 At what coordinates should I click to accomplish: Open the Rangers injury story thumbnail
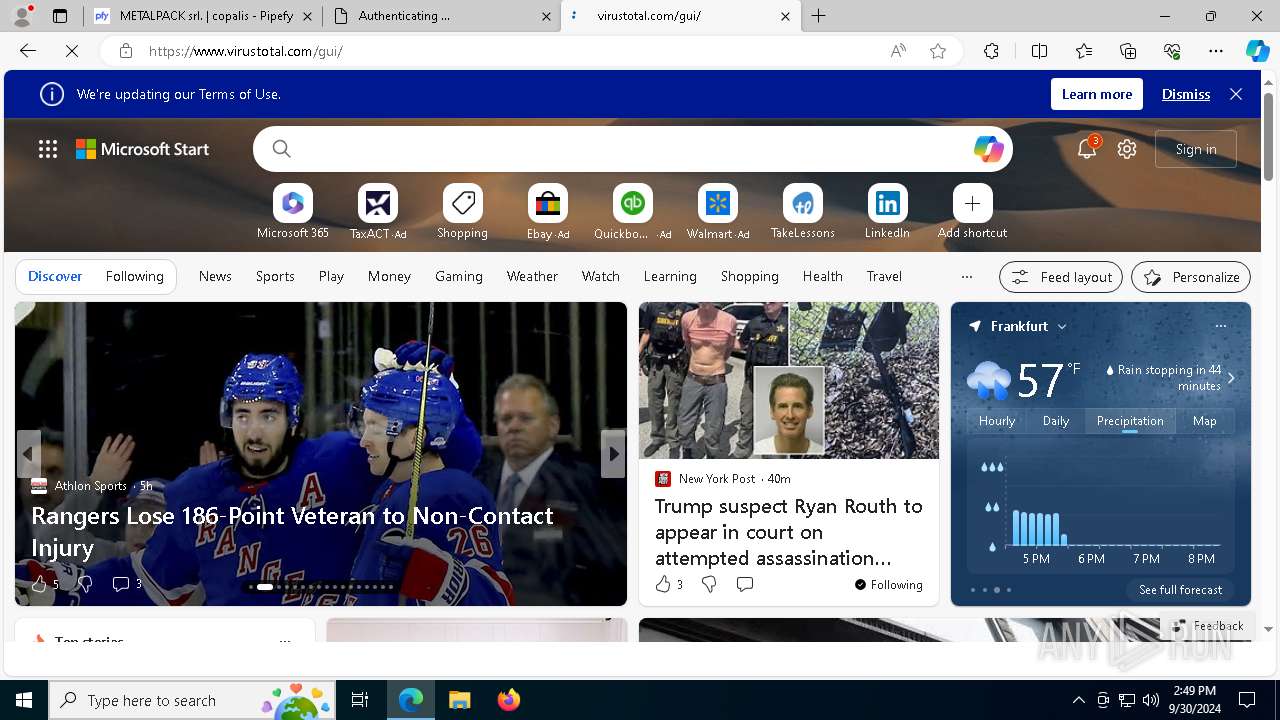tap(321, 454)
